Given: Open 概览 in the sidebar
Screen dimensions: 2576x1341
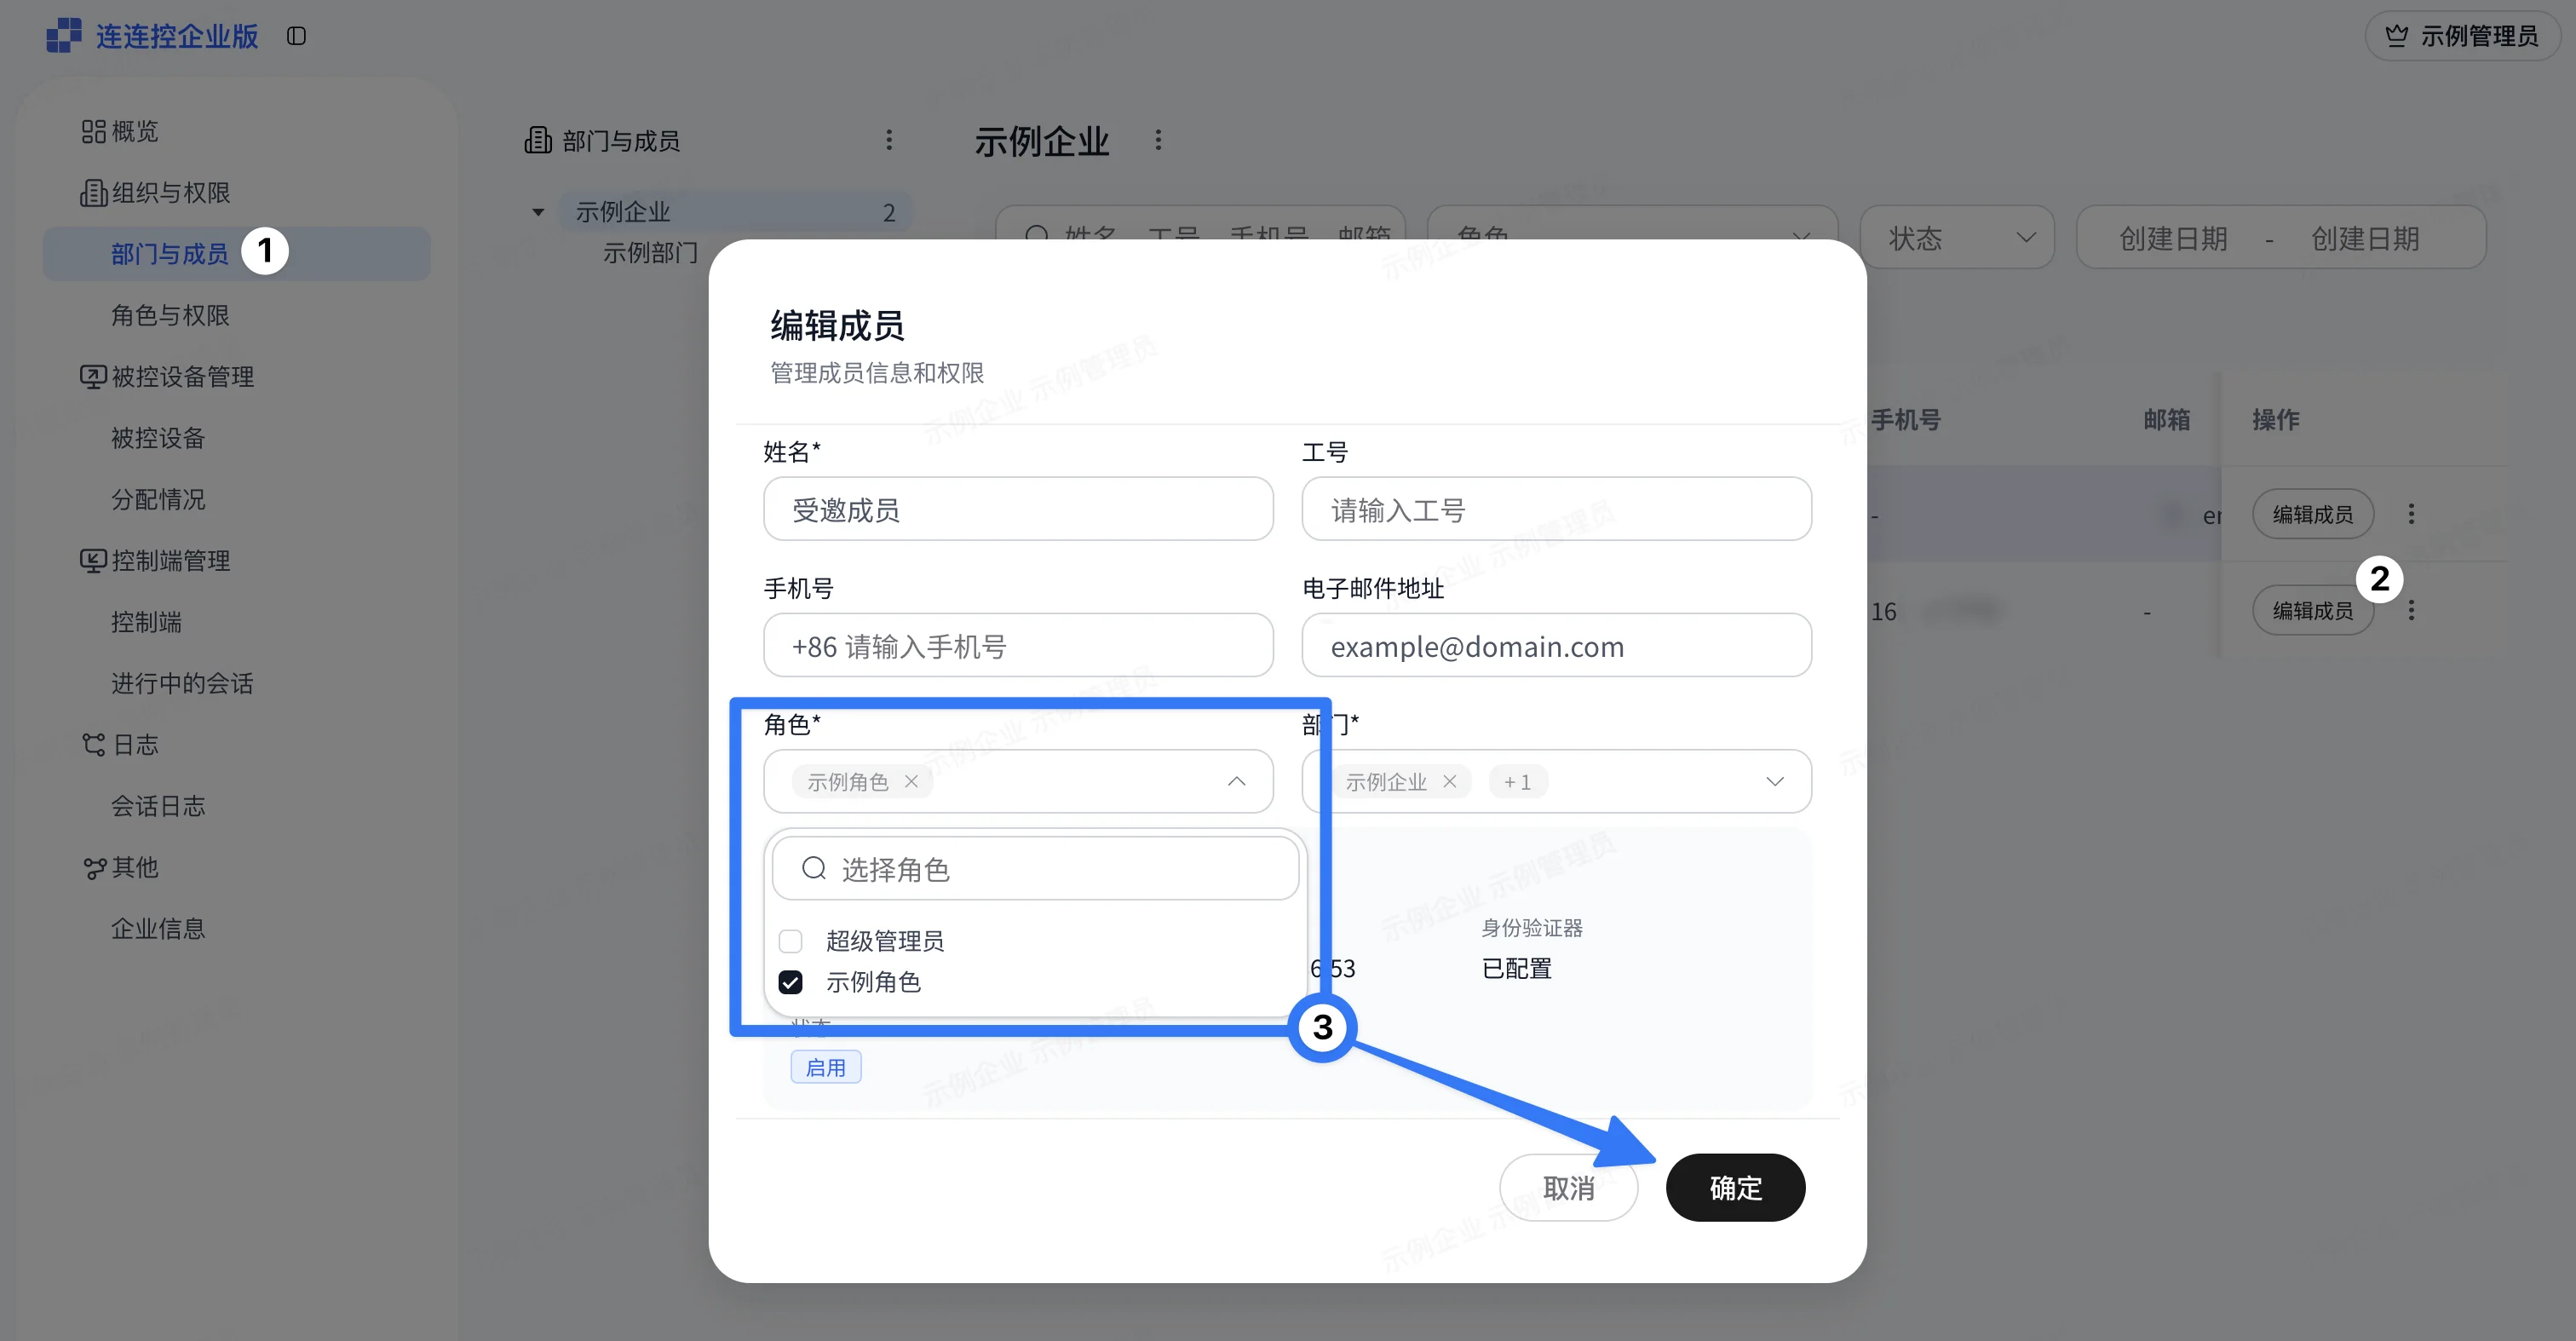Looking at the screenshot, I should (135, 131).
